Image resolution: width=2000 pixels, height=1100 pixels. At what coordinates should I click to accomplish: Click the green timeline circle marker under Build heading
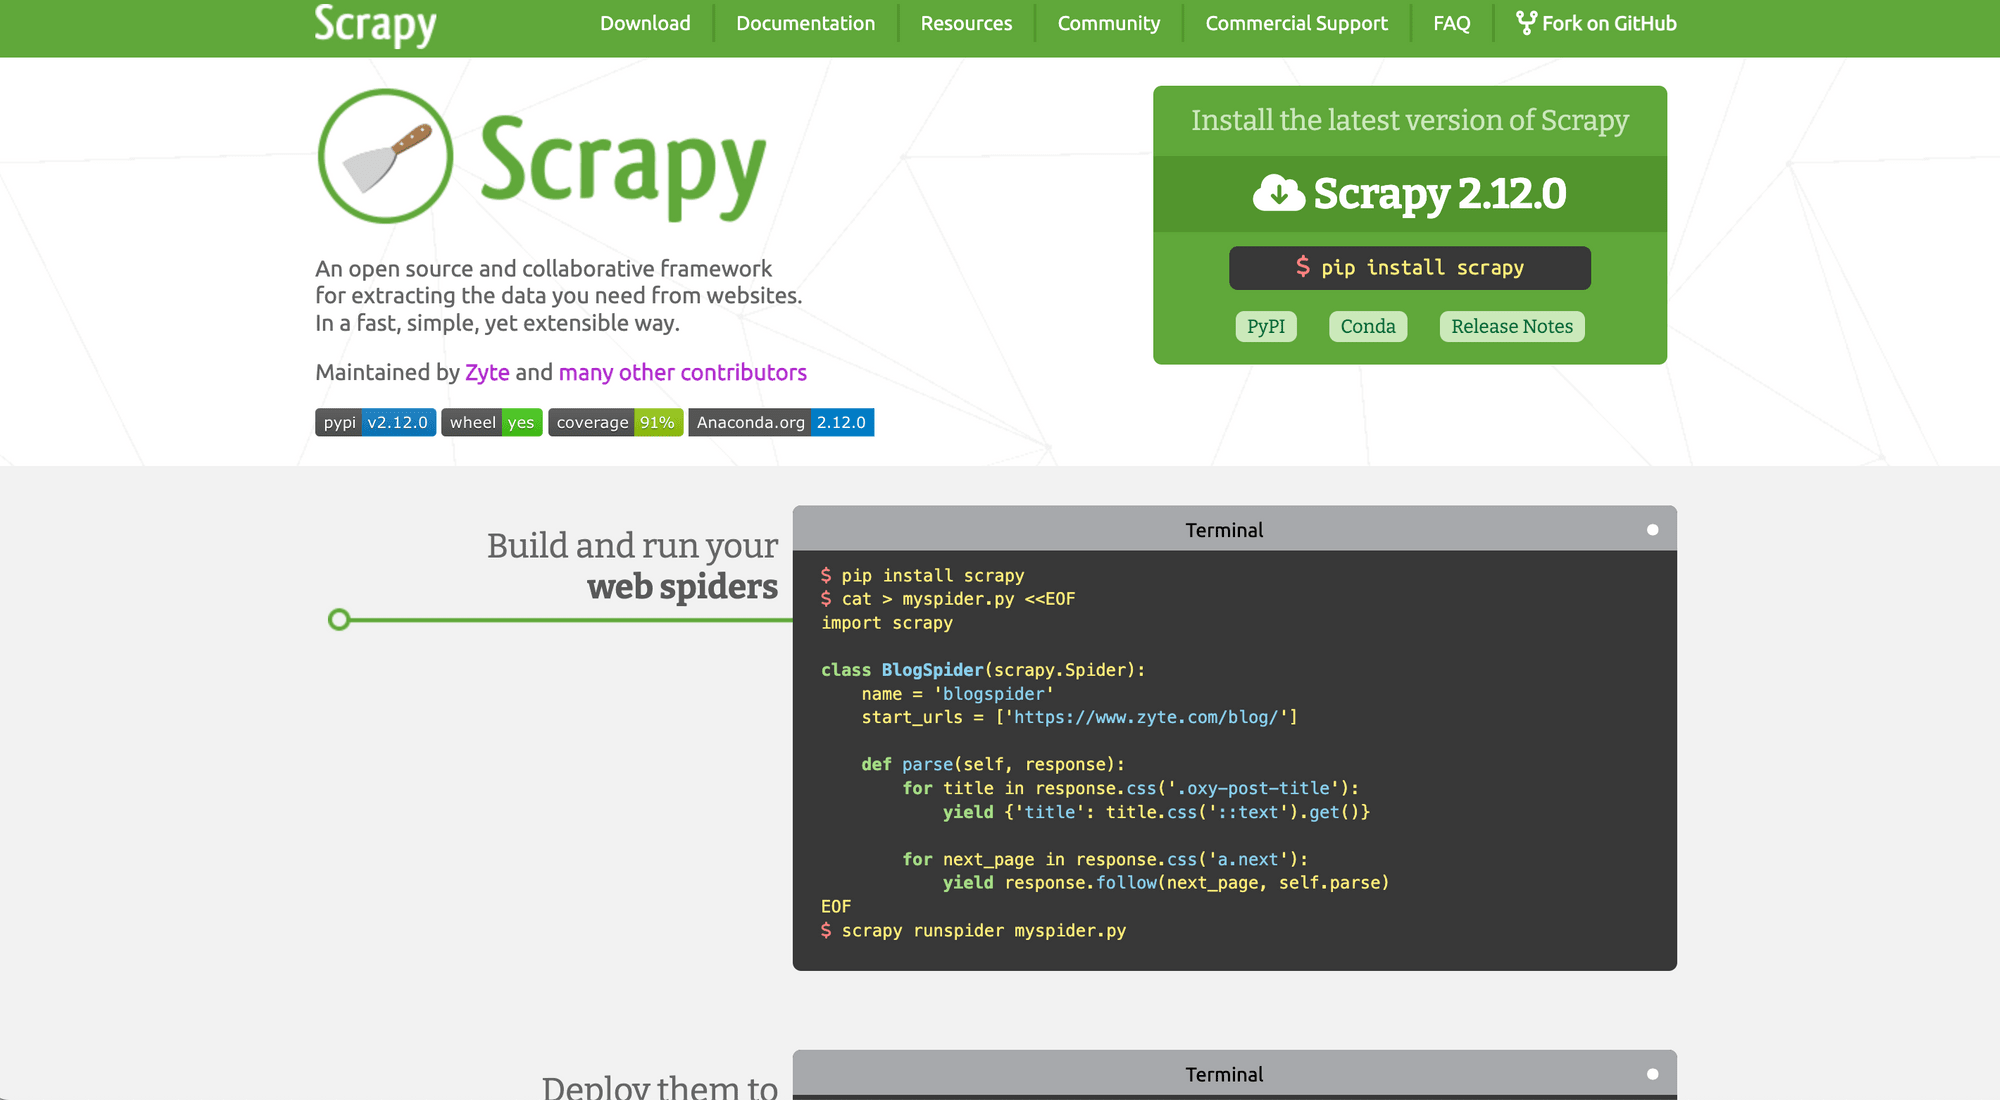(x=339, y=620)
